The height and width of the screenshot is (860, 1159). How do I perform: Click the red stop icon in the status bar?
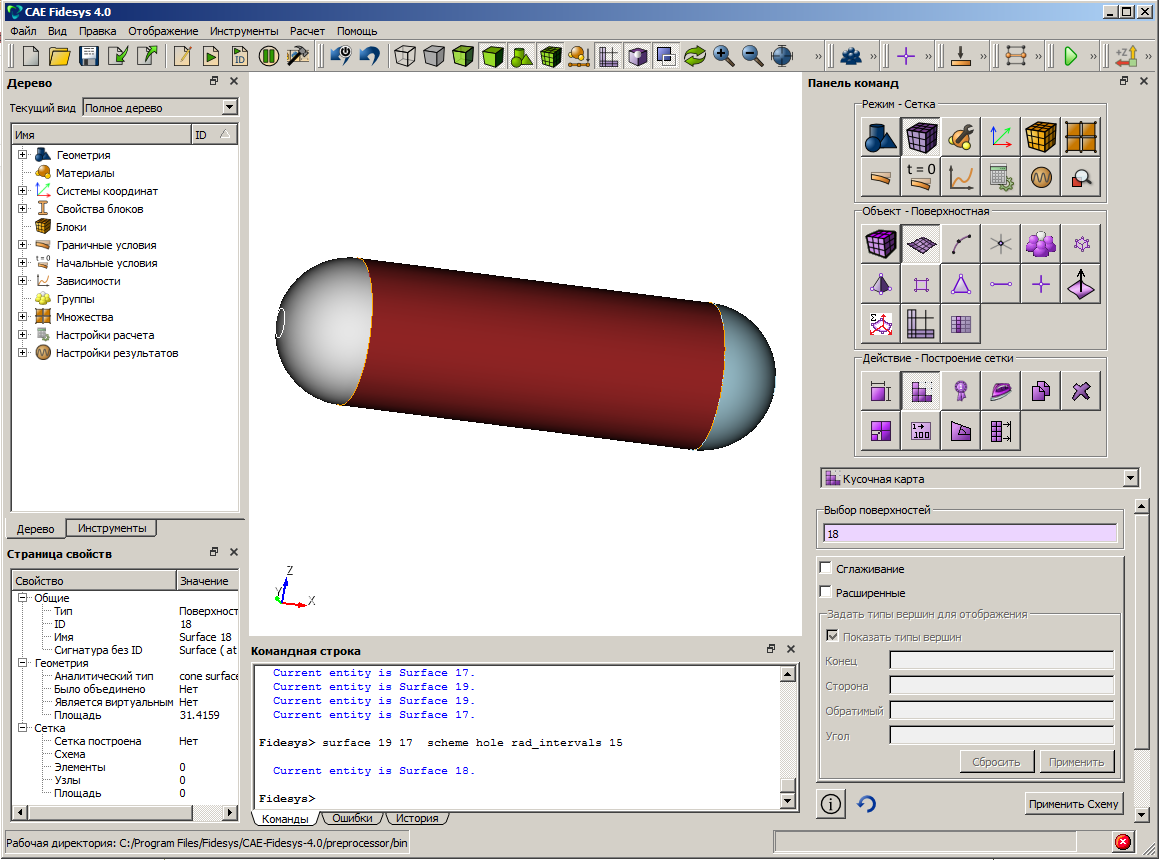(x=1123, y=842)
